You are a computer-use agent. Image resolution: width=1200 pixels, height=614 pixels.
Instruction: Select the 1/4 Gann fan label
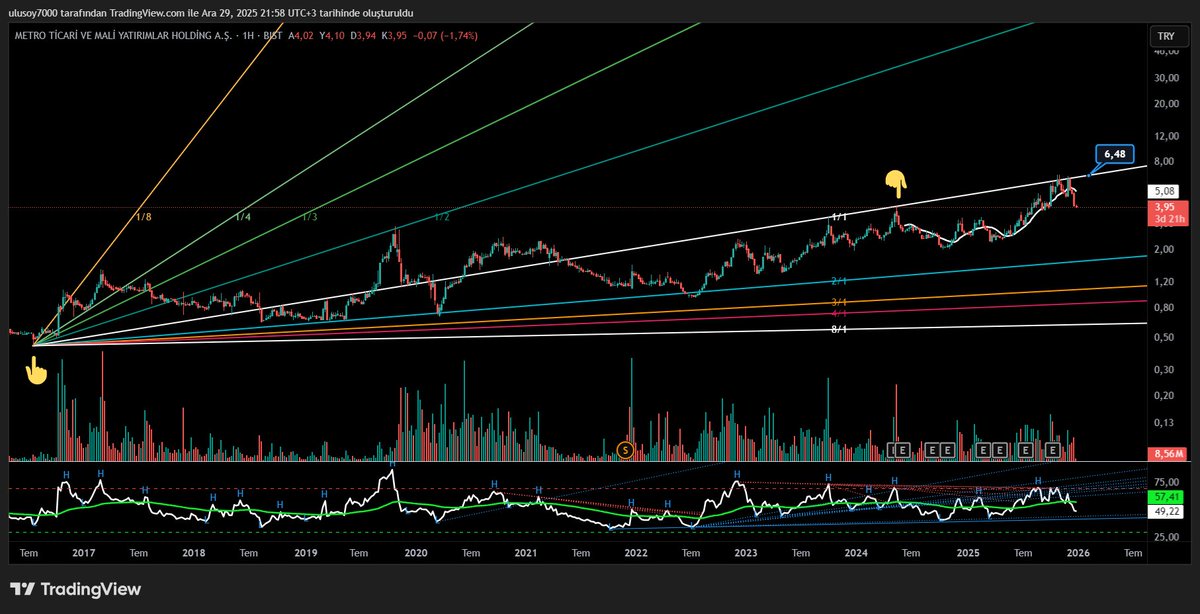[x=243, y=217]
